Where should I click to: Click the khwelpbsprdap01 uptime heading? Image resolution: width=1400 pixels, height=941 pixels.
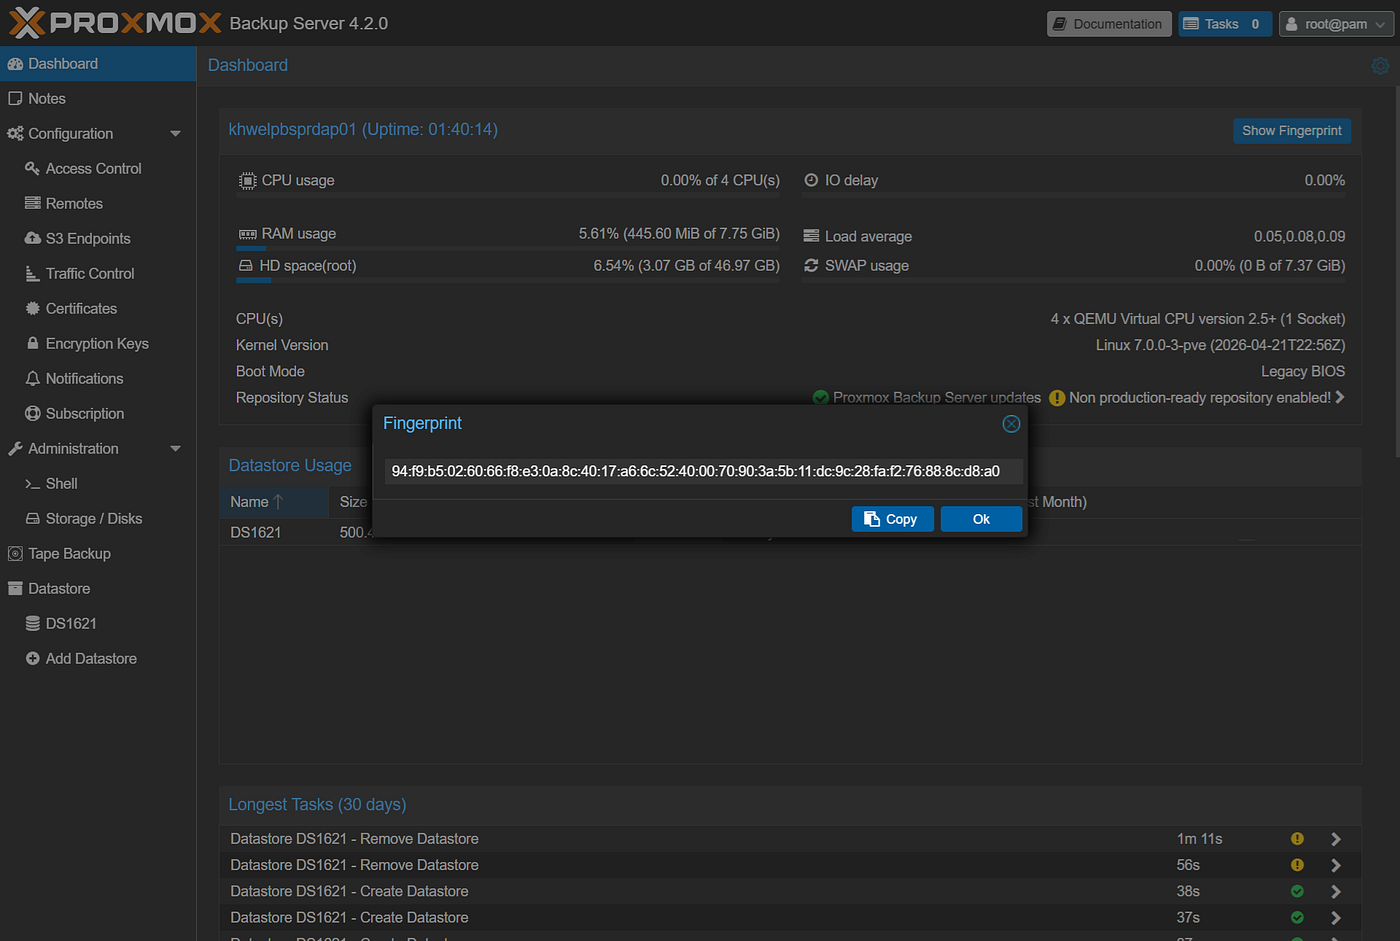point(363,130)
